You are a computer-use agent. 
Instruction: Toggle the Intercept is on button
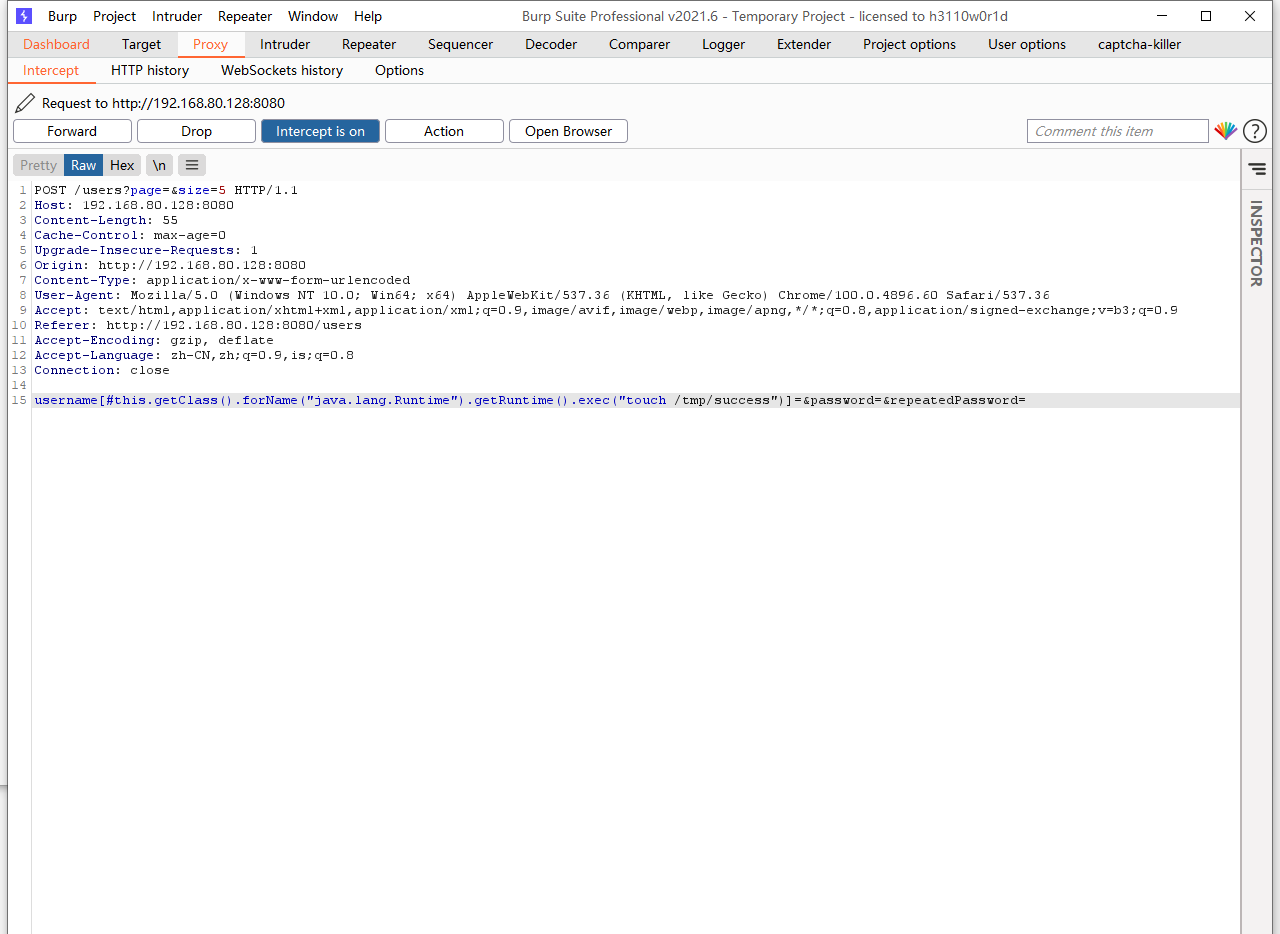pyautogui.click(x=320, y=131)
